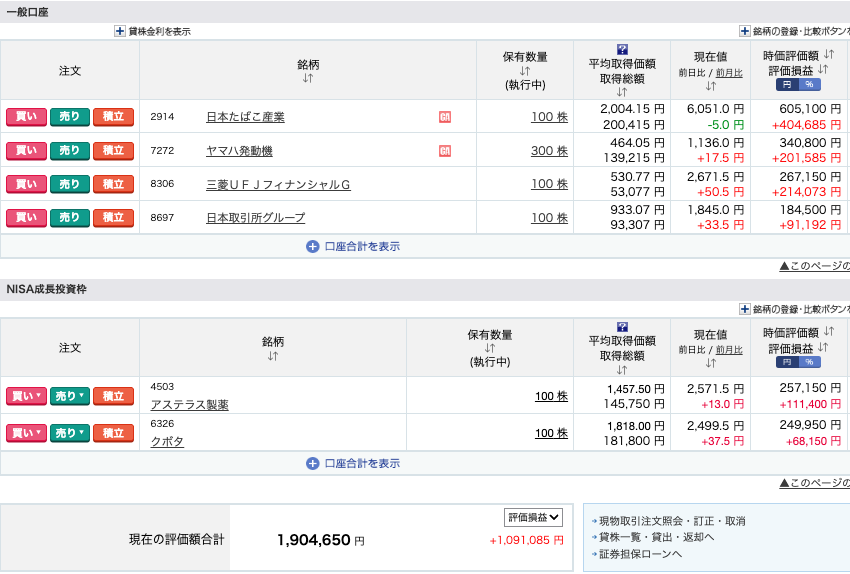Click 300 株 holding for ヤマハ発動機
The width and height of the screenshot is (850, 574).
click(549, 151)
